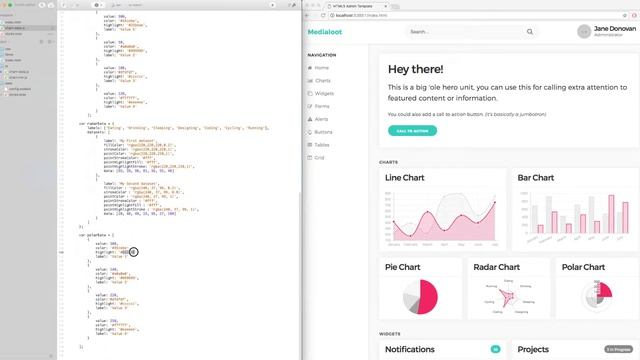
Task: Close the HTML5 Admin Template tab
Action: tap(386, 6)
